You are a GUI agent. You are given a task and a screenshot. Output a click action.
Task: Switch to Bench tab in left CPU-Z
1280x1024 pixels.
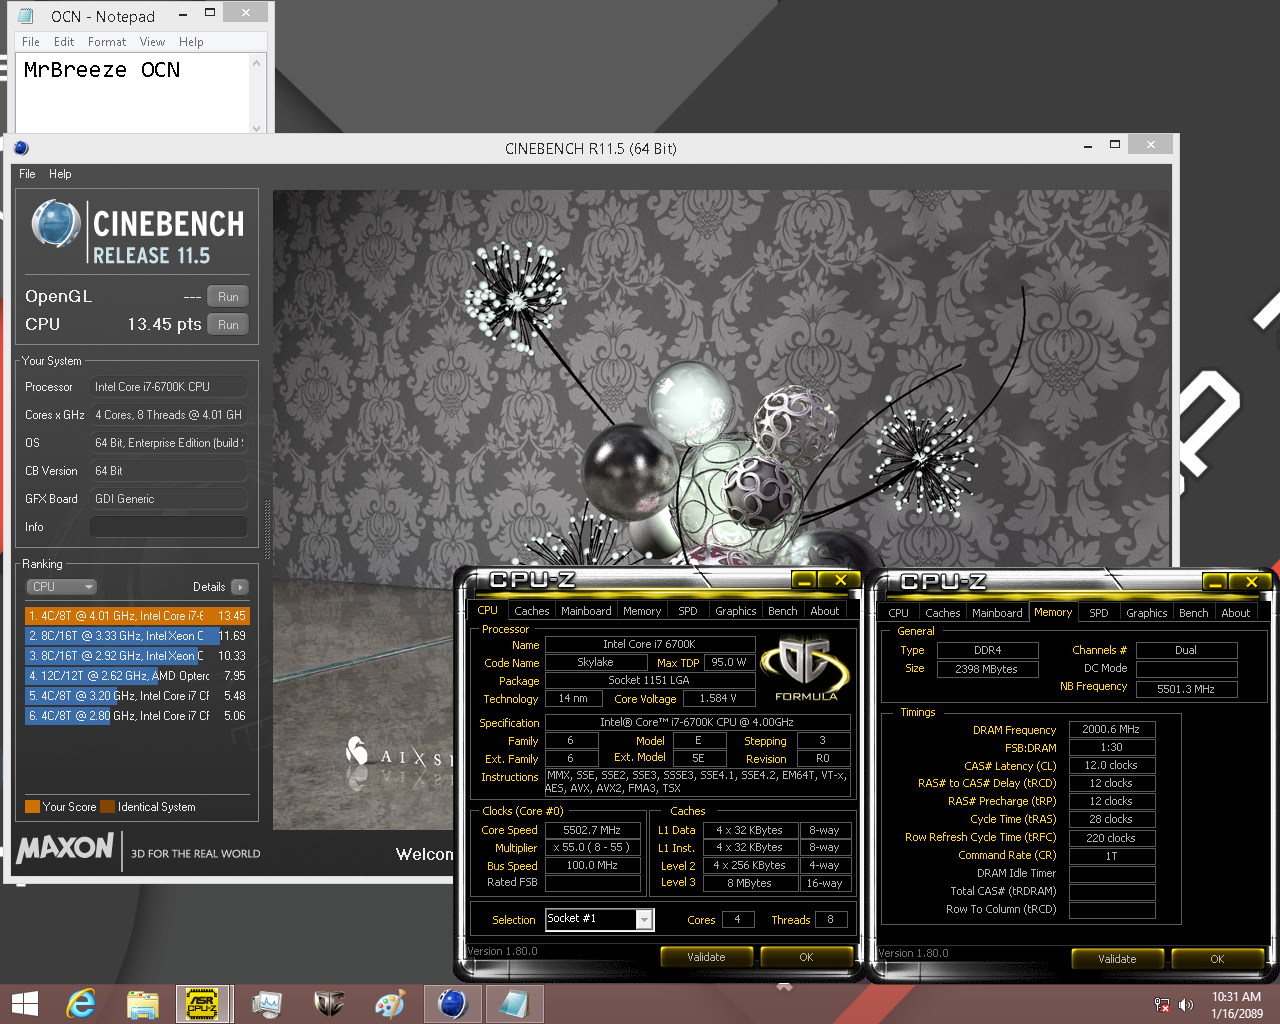pos(783,611)
